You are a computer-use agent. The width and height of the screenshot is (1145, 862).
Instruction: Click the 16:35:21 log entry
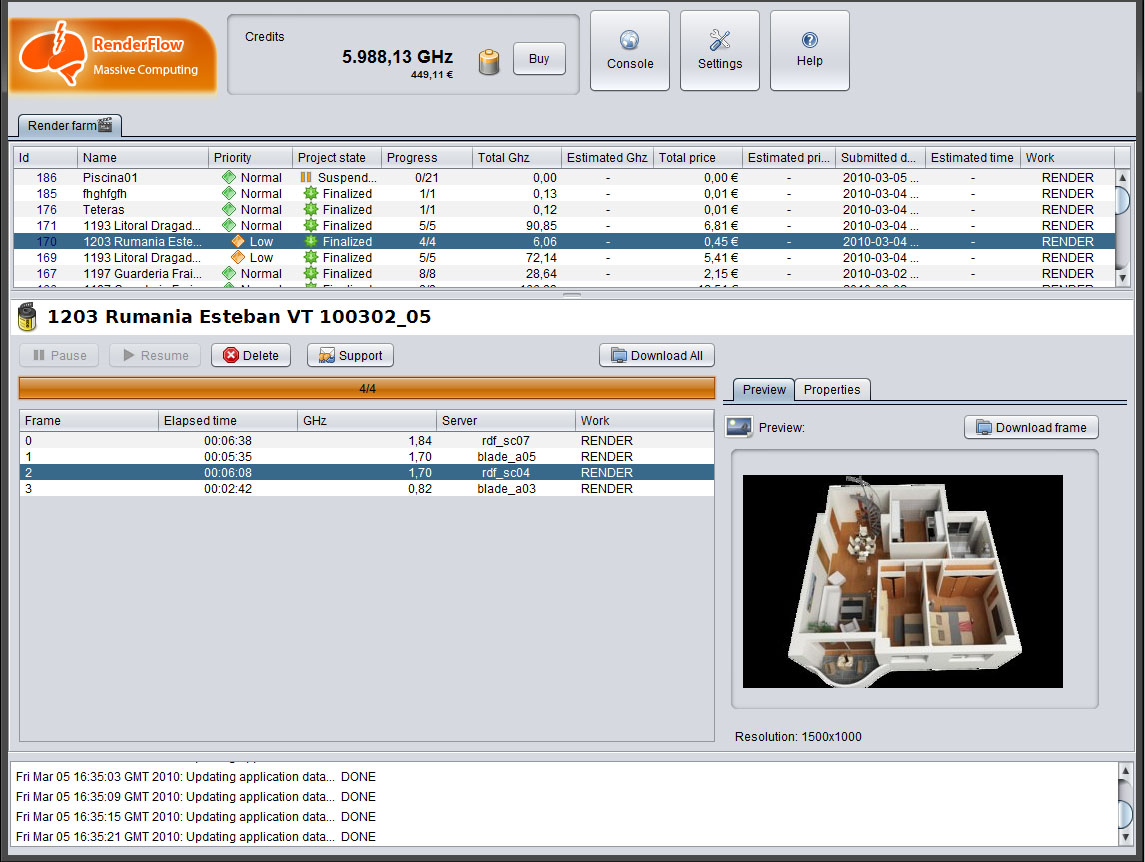coord(196,836)
